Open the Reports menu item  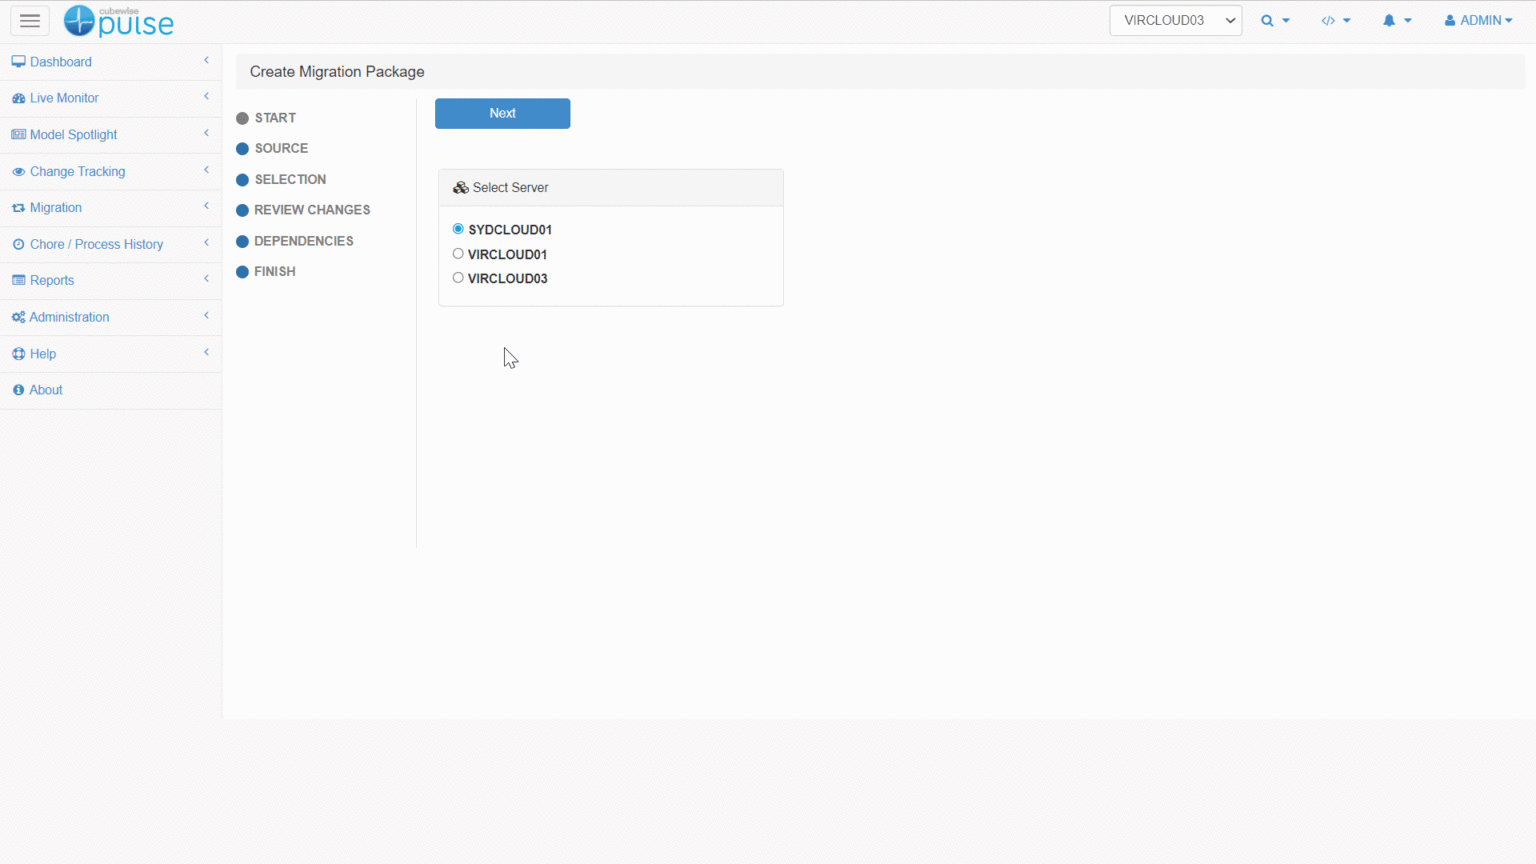tap(52, 281)
